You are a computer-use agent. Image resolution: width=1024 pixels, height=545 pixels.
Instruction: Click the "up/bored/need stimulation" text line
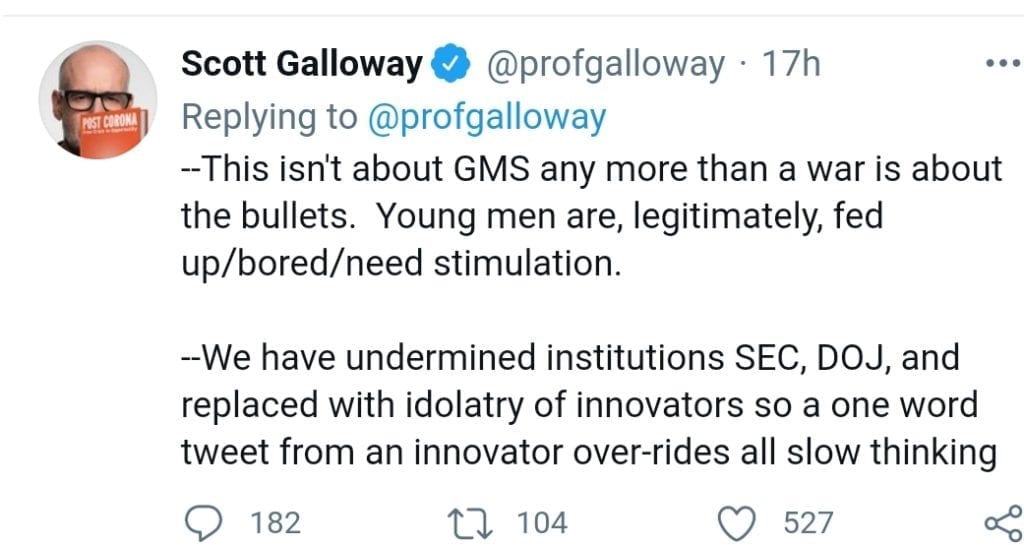tap(402, 264)
